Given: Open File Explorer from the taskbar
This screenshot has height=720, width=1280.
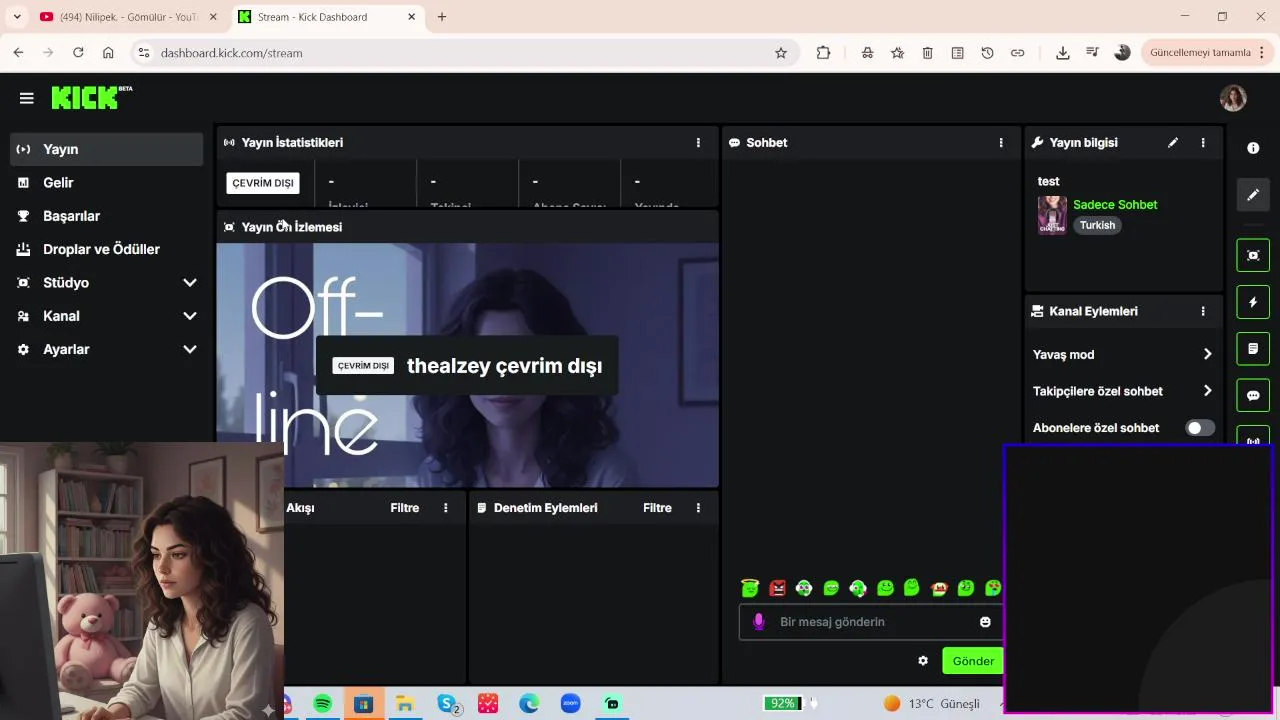Looking at the screenshot, I should (404, 704).
